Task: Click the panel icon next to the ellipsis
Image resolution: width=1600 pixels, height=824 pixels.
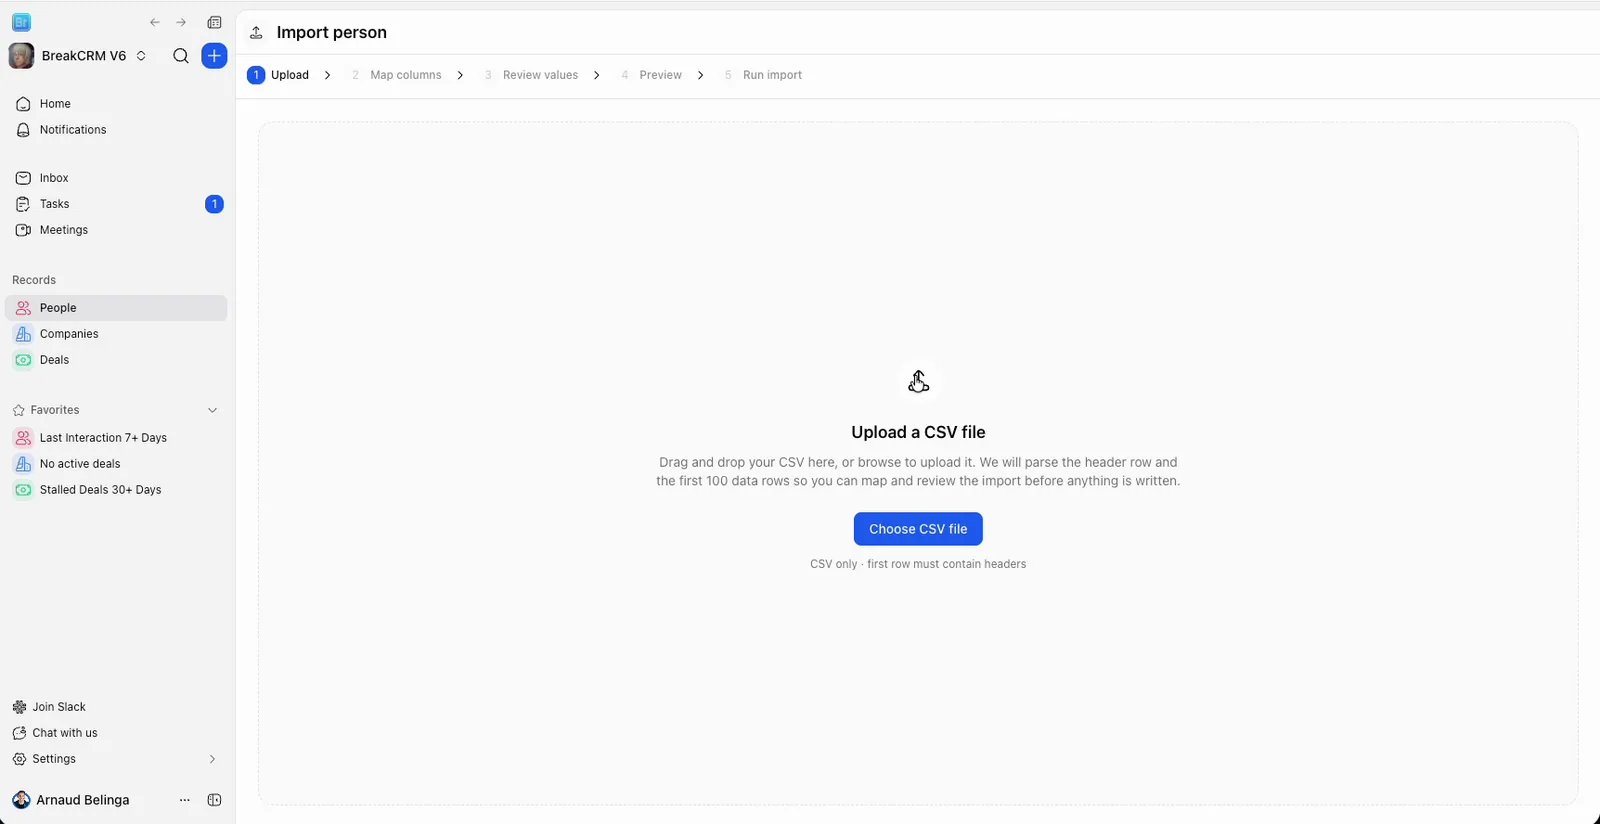Action: click(x=214, y=800)
